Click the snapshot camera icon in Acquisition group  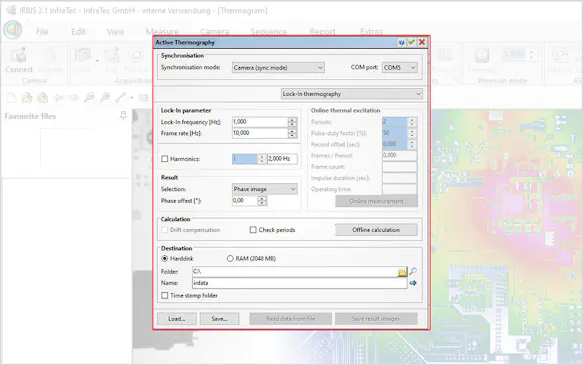pyautogui.click(x=83, y=56)
